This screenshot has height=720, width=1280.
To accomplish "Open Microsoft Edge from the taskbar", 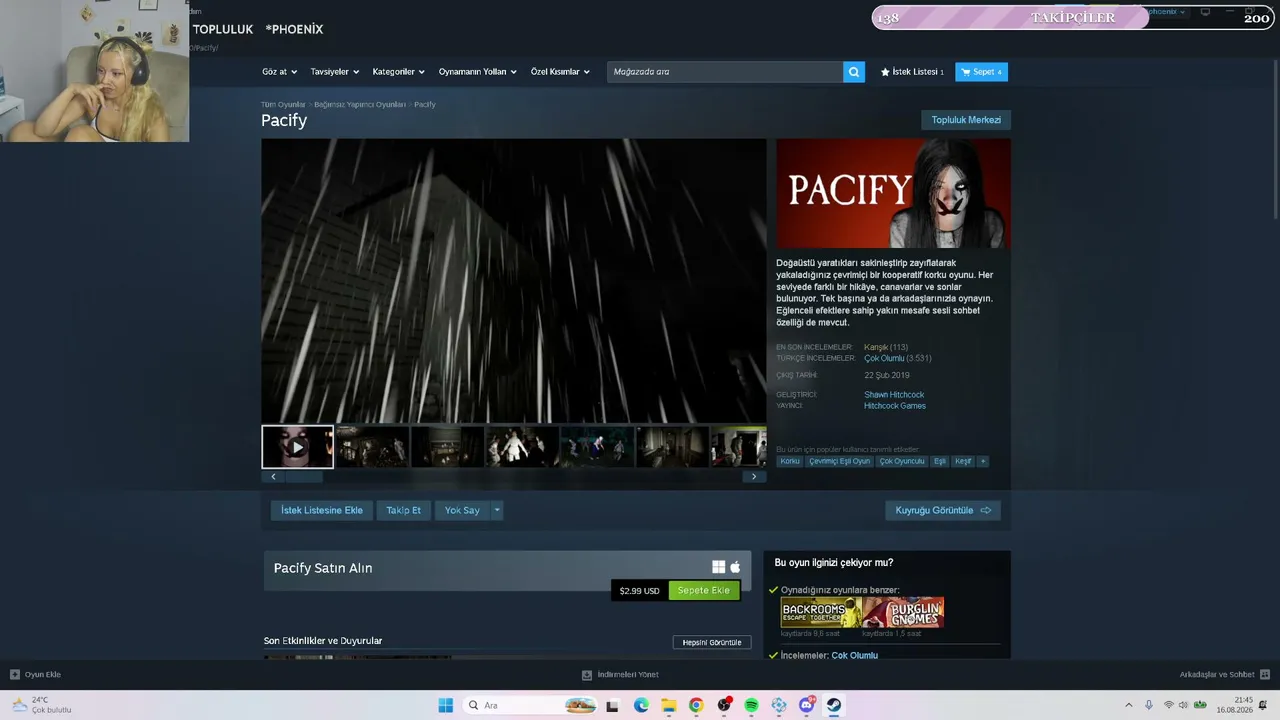I will [641, 705].
